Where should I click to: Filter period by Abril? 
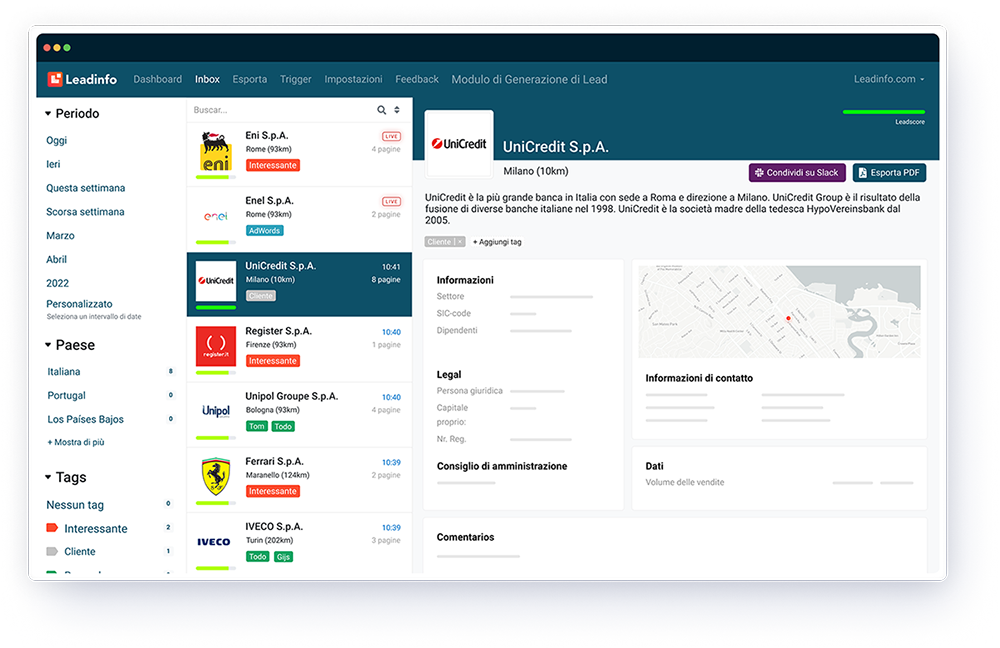click(56, 260)
